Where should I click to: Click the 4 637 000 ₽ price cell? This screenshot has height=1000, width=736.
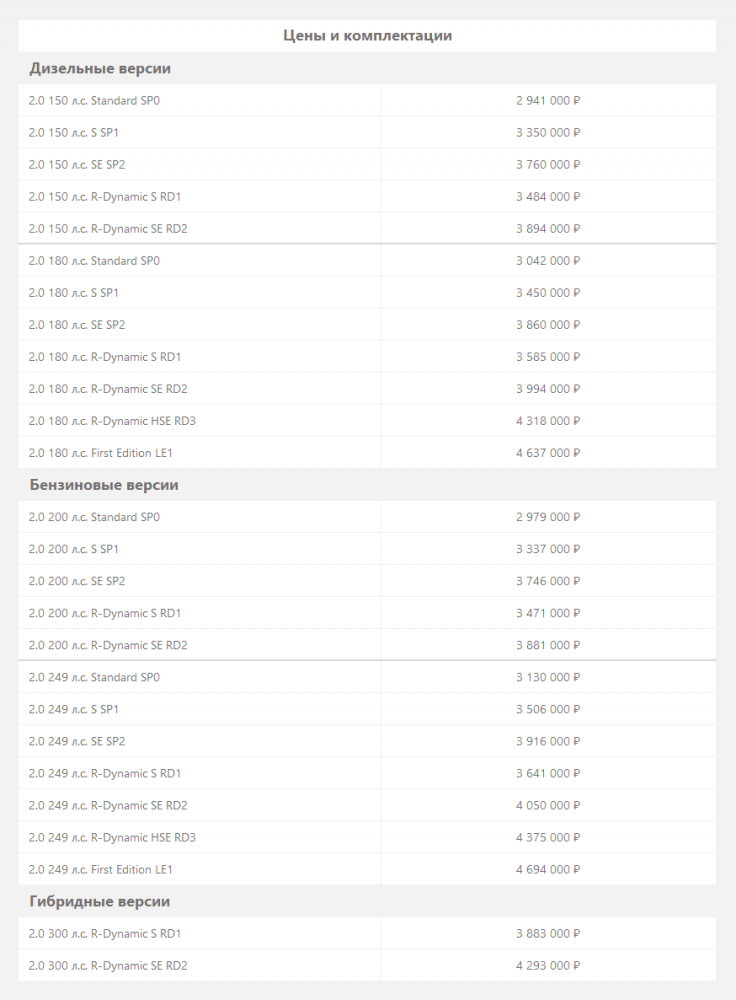pyautogui.click(x=548, y=453)
